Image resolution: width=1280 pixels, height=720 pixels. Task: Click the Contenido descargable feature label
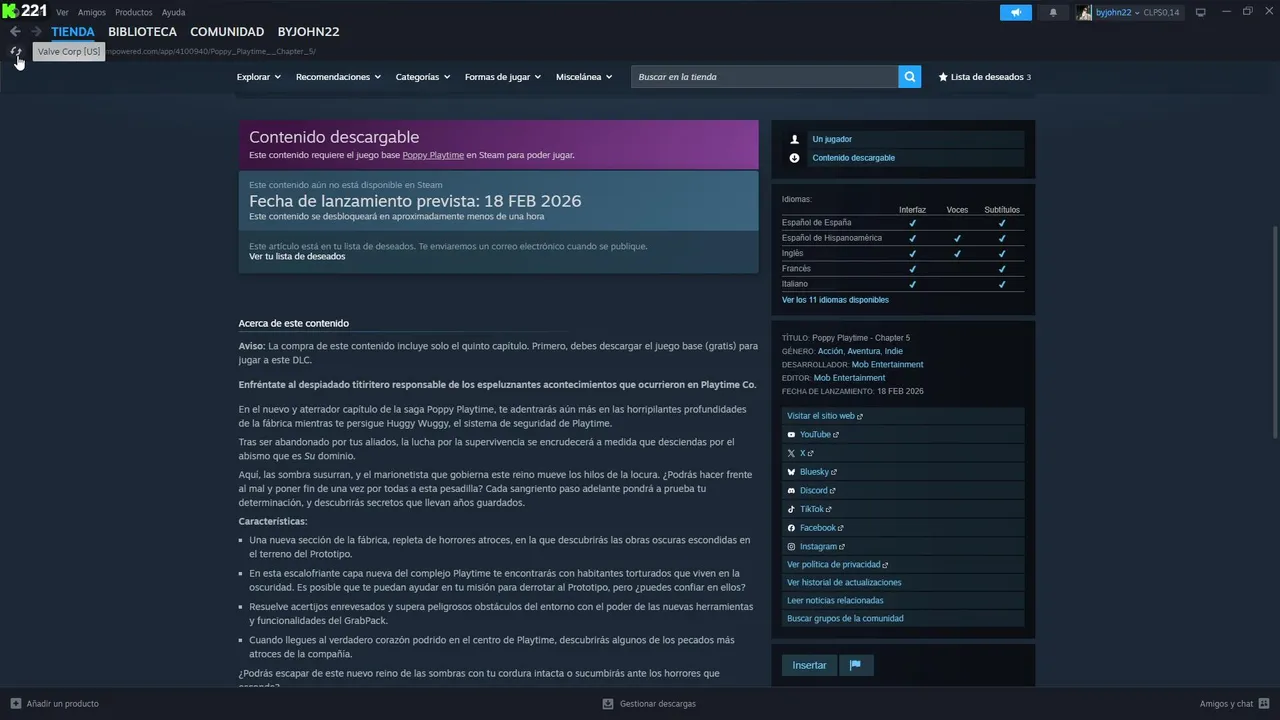pyautogui.click(x=853, y=158)
